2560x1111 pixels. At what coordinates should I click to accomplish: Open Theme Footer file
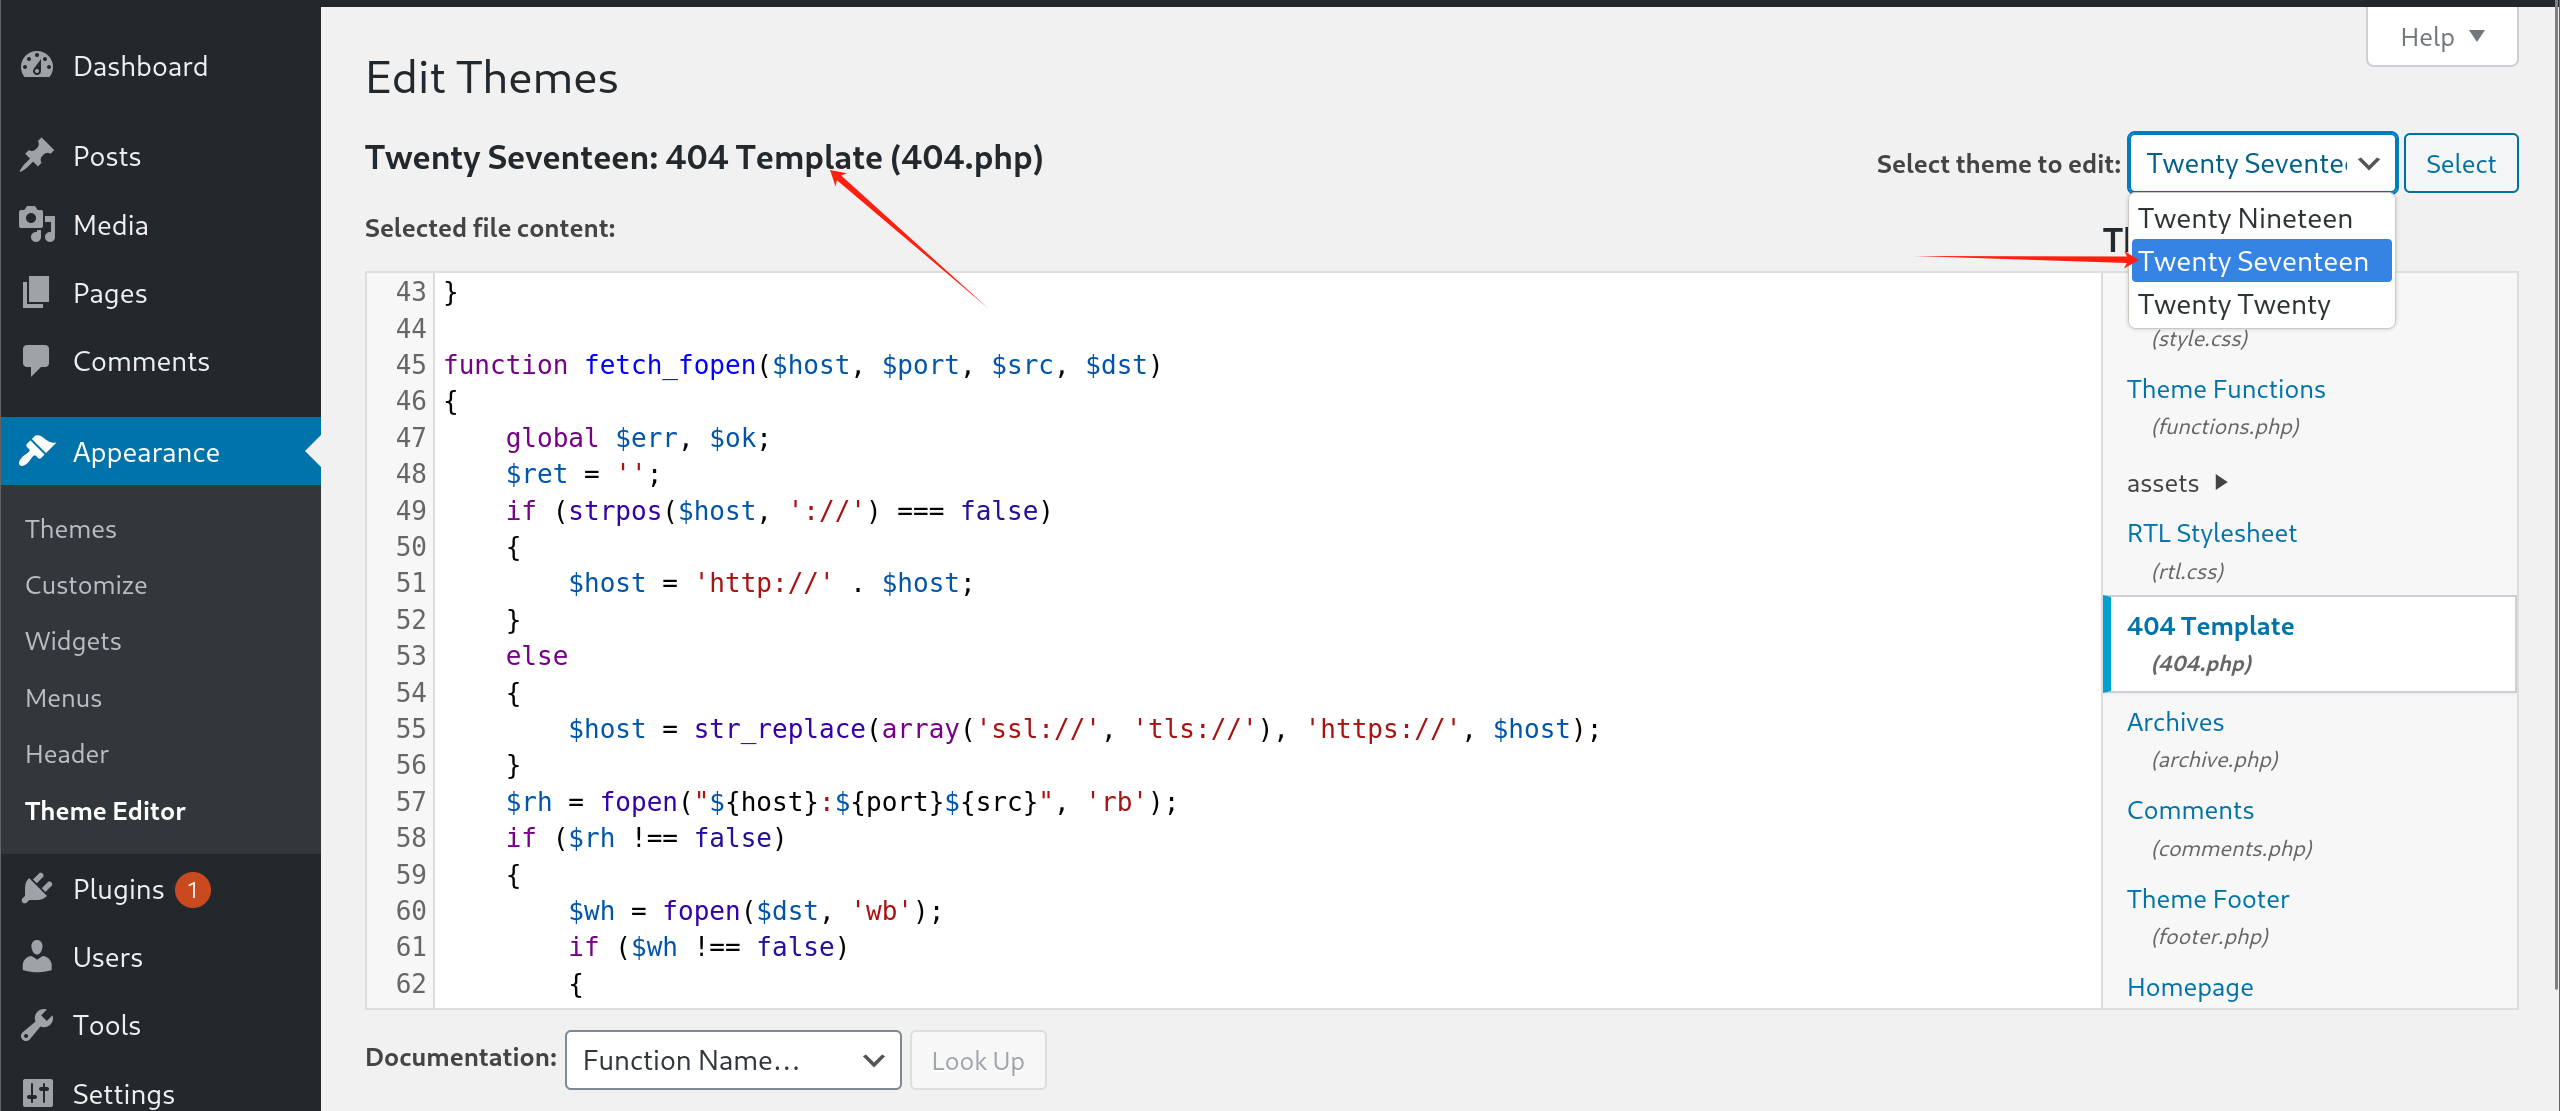tap(2208, 899)
